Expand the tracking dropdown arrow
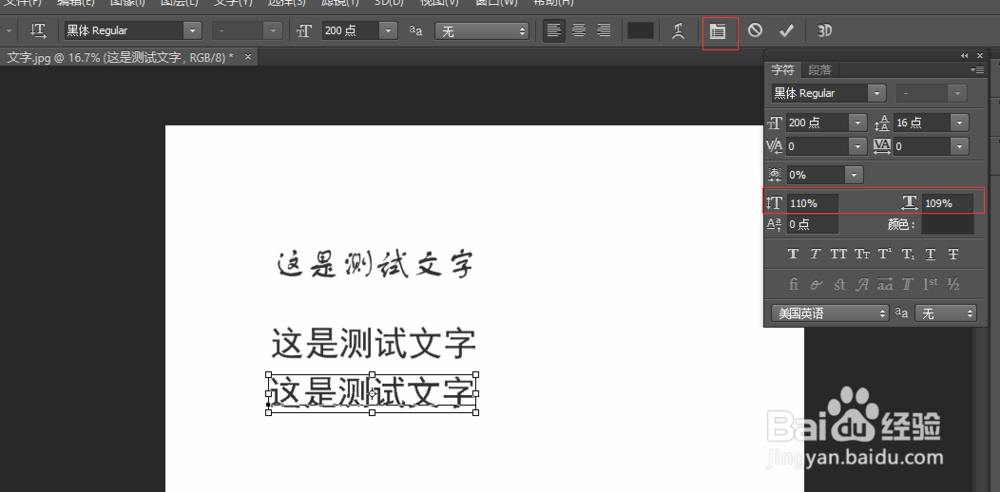 [x=960, y=147]
